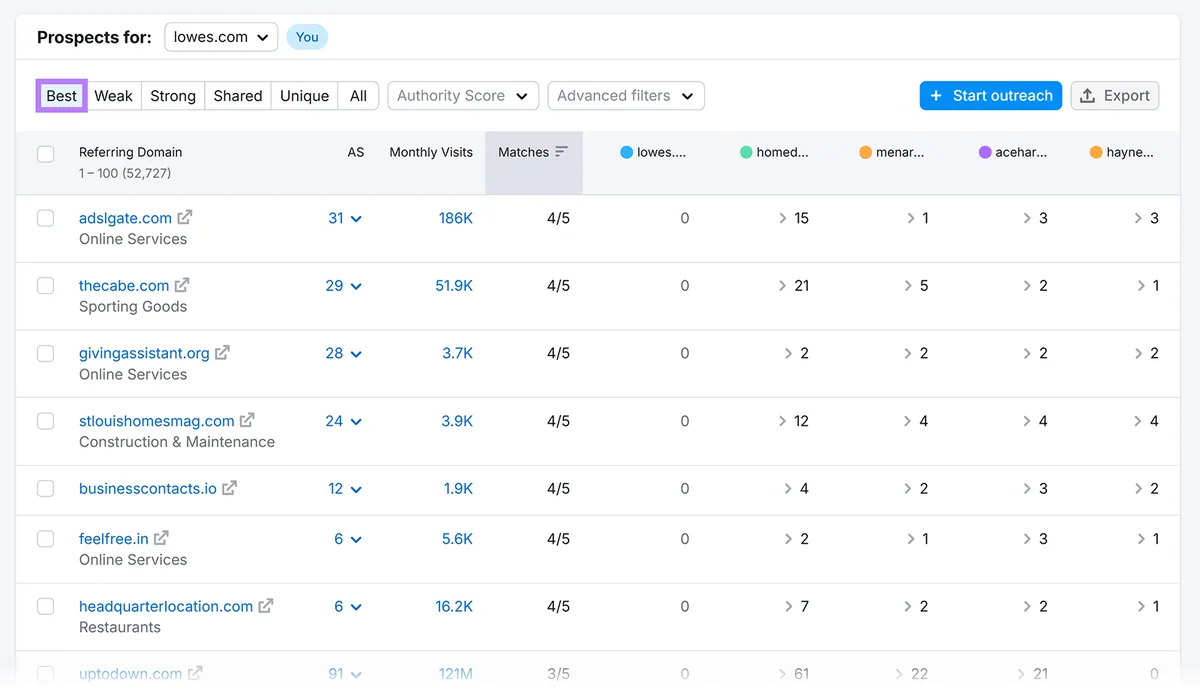Switch to the Weak tab
The image size is (1200, 693).
pos(113,96)
